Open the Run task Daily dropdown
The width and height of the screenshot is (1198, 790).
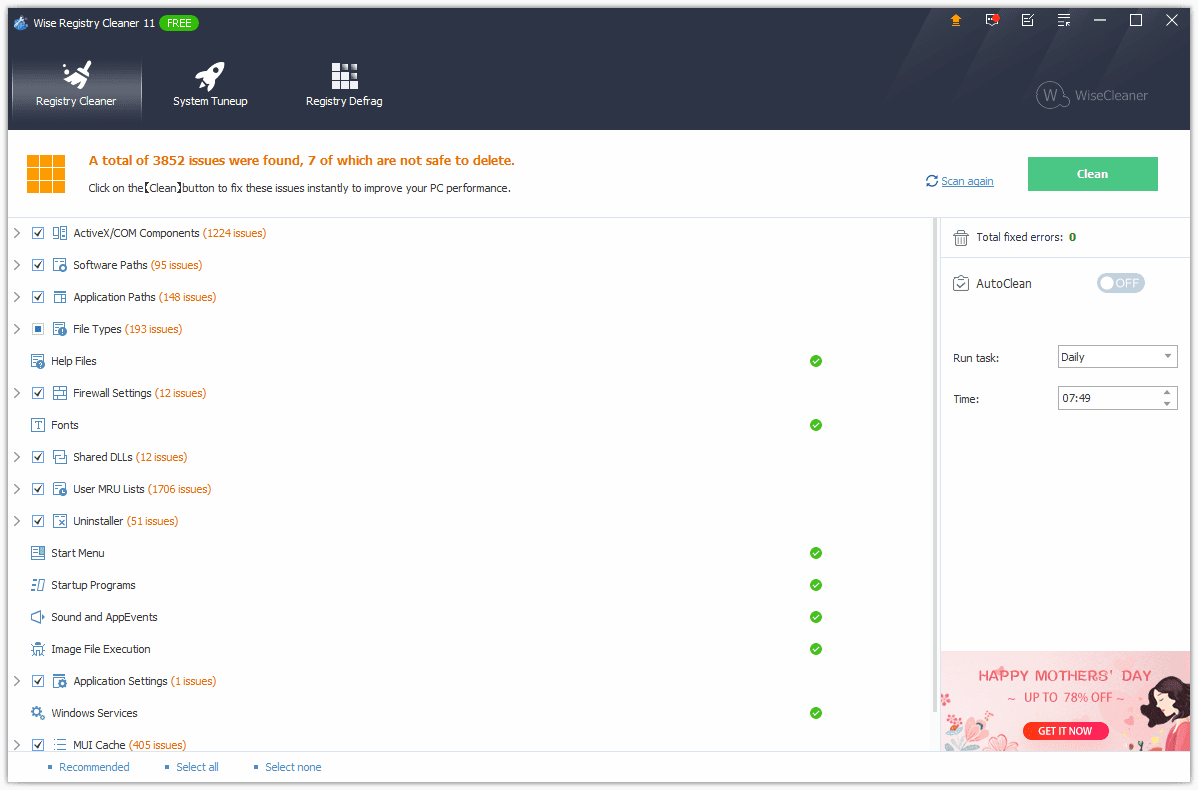1117,357
